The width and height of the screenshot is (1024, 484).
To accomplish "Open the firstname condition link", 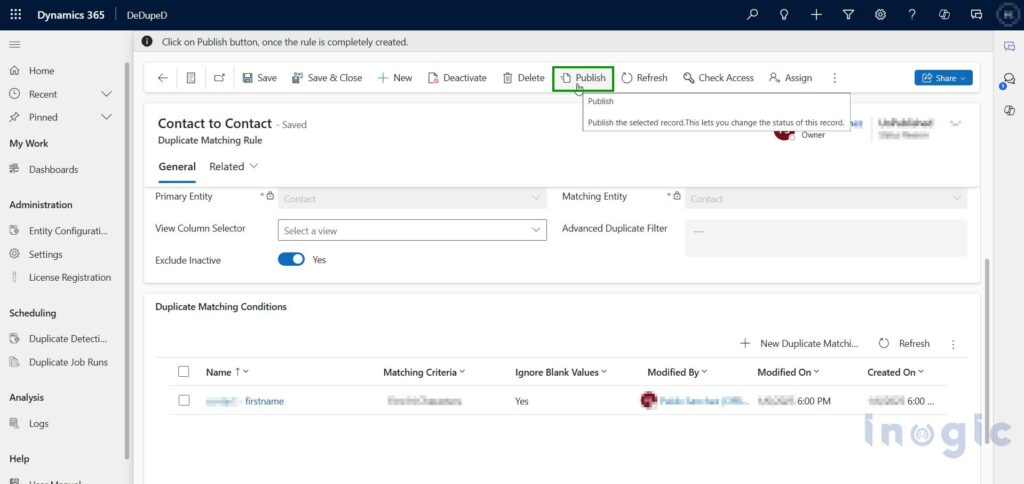I will [x=245, y=401].
